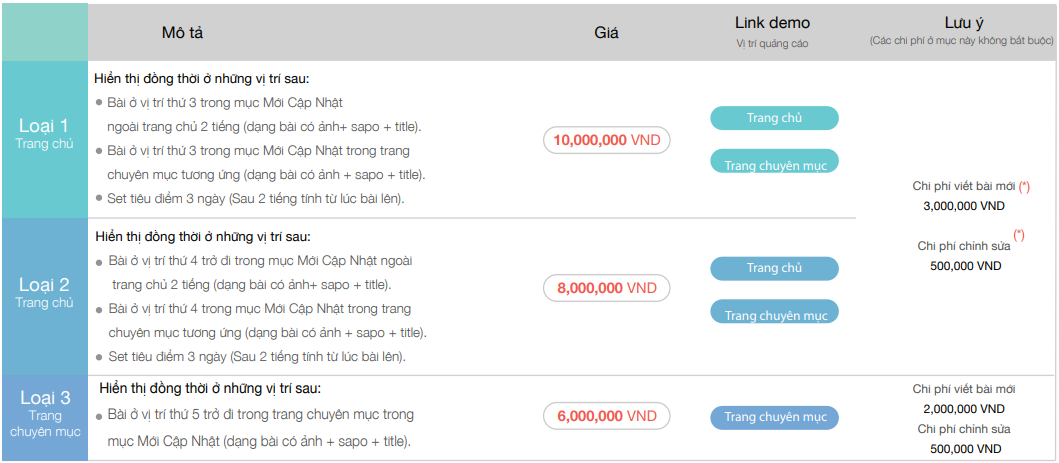Click the 3,000,000 VND writing cost note
1059x463 pixels.
click(x=964, y=206)
